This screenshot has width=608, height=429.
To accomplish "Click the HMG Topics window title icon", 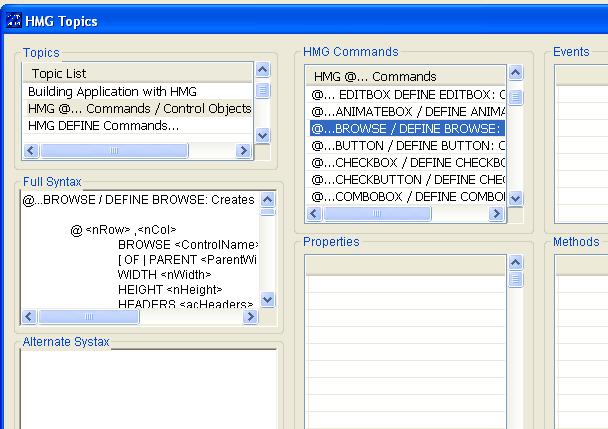I will point(14,21).
